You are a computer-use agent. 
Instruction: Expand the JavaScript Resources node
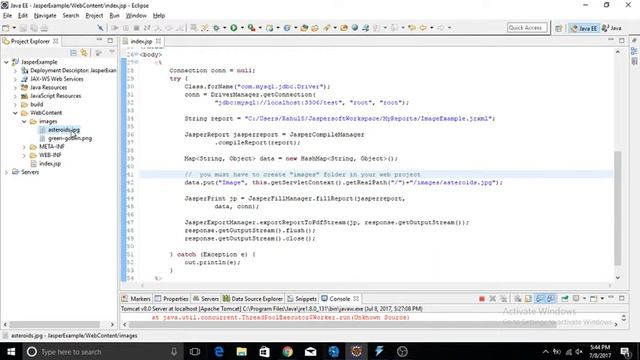pos(16,96)
